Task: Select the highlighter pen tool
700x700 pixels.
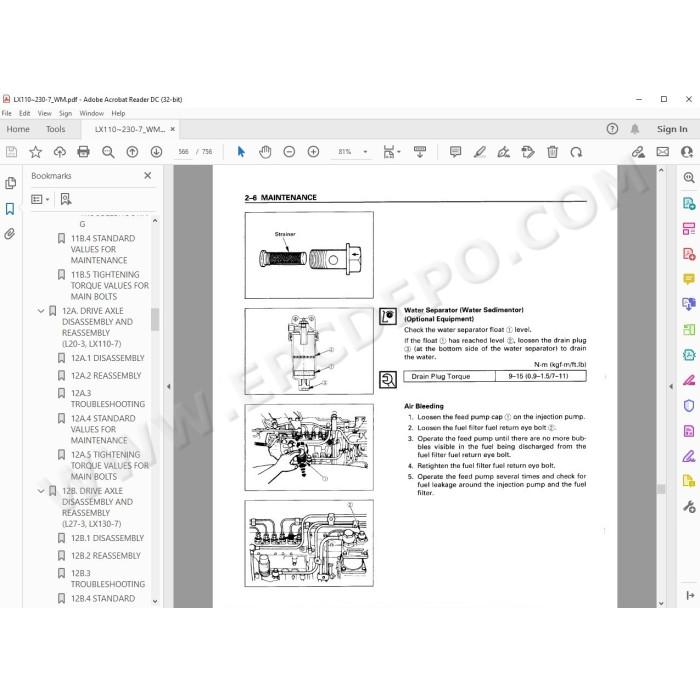Action: point(480,152)
